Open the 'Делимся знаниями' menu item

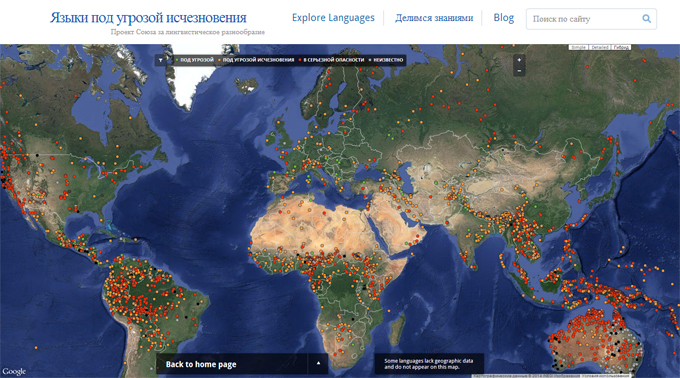[434, 18]
